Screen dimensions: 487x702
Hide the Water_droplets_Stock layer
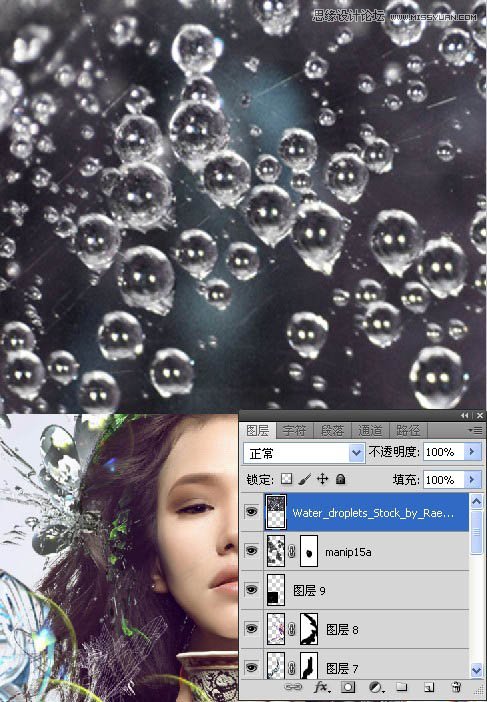(x=252, y=512)
